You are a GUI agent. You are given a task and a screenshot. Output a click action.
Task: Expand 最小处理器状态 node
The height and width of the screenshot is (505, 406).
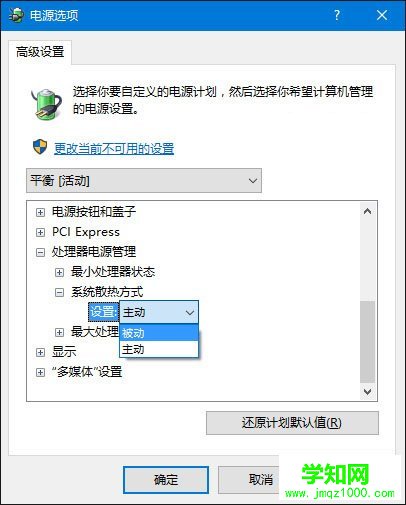point(59,272)
